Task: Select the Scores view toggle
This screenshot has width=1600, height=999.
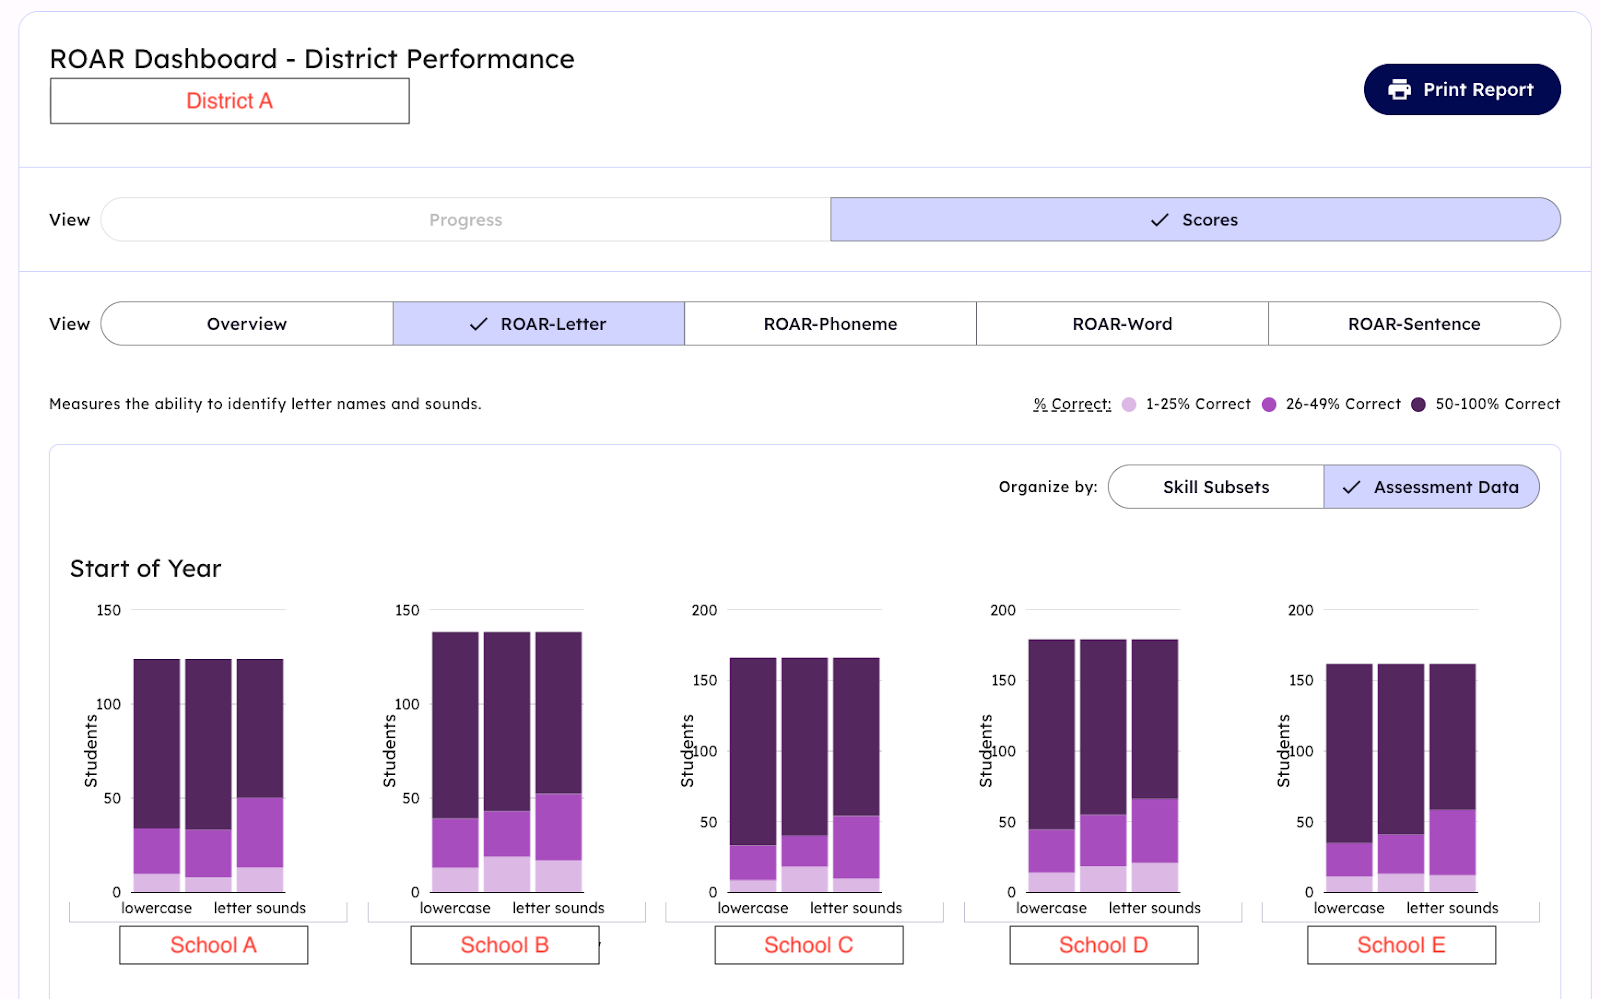Action: click(1195, 220)
